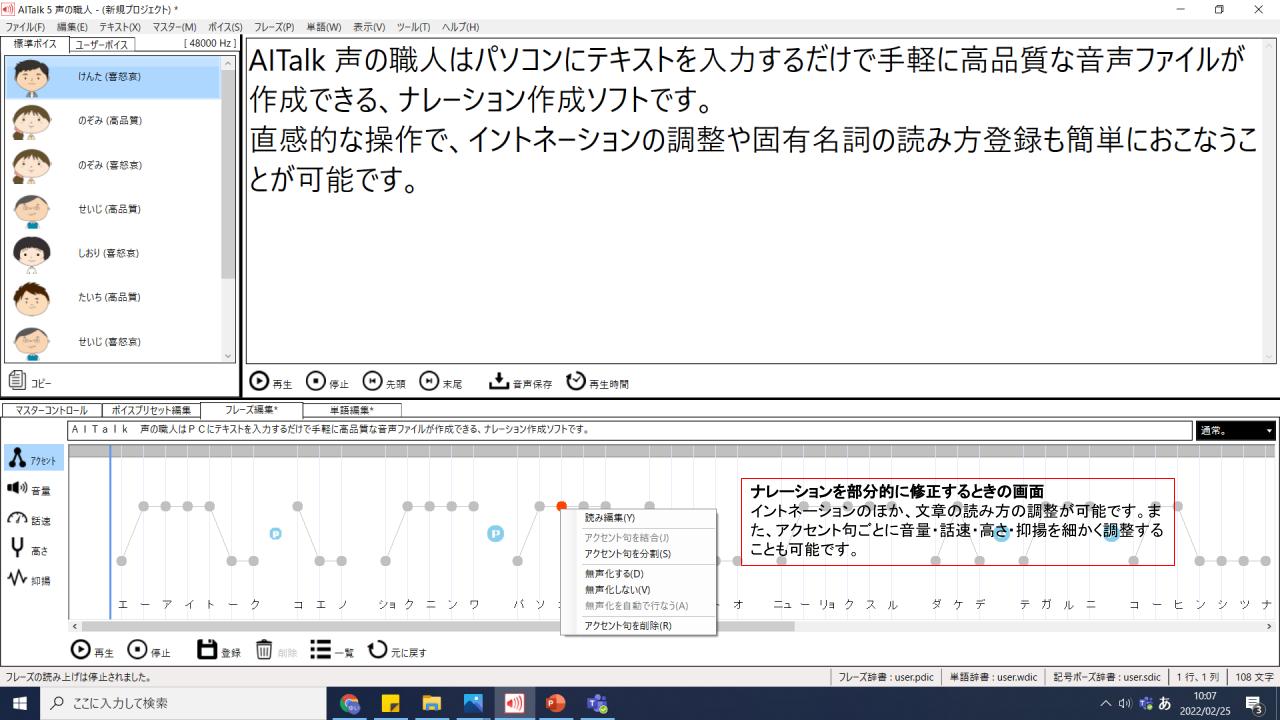Click the red accent point on the pitch curve

(x=560, y=506)
